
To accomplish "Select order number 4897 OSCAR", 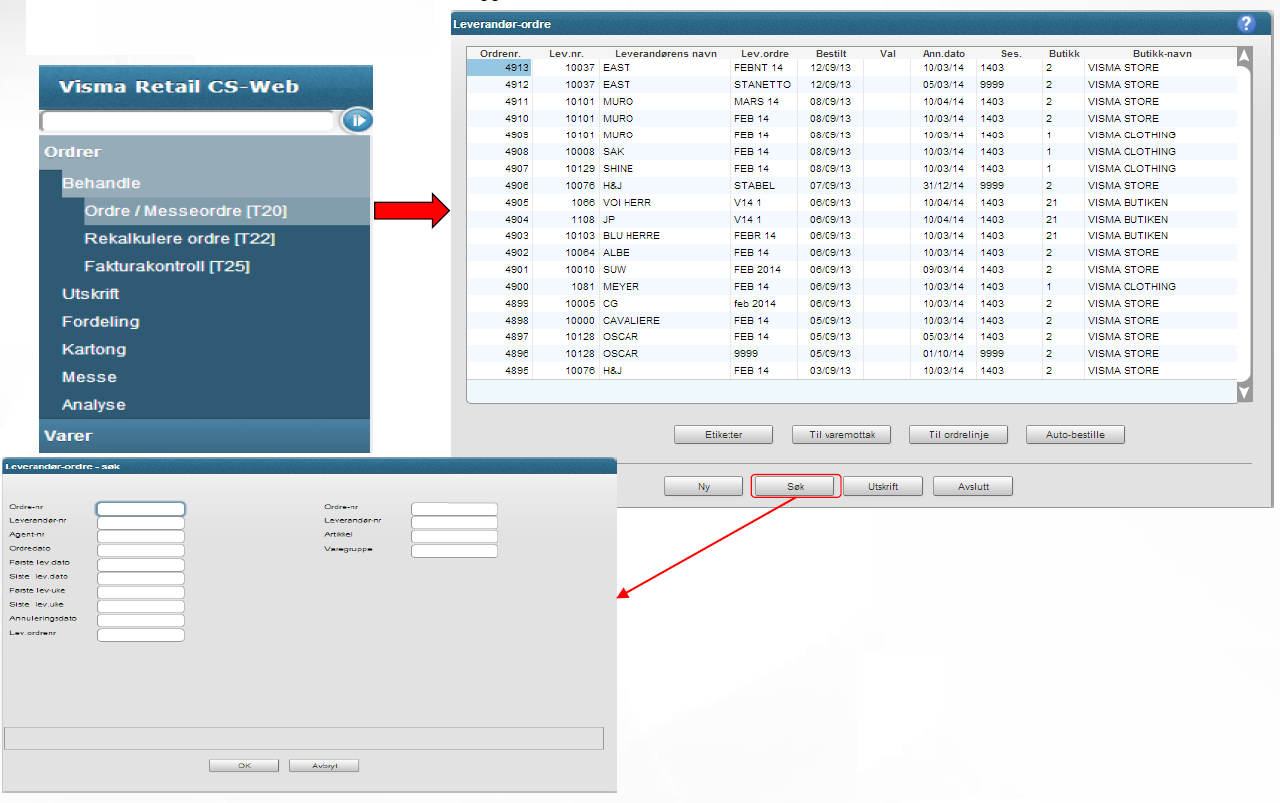I will [852, 337].
